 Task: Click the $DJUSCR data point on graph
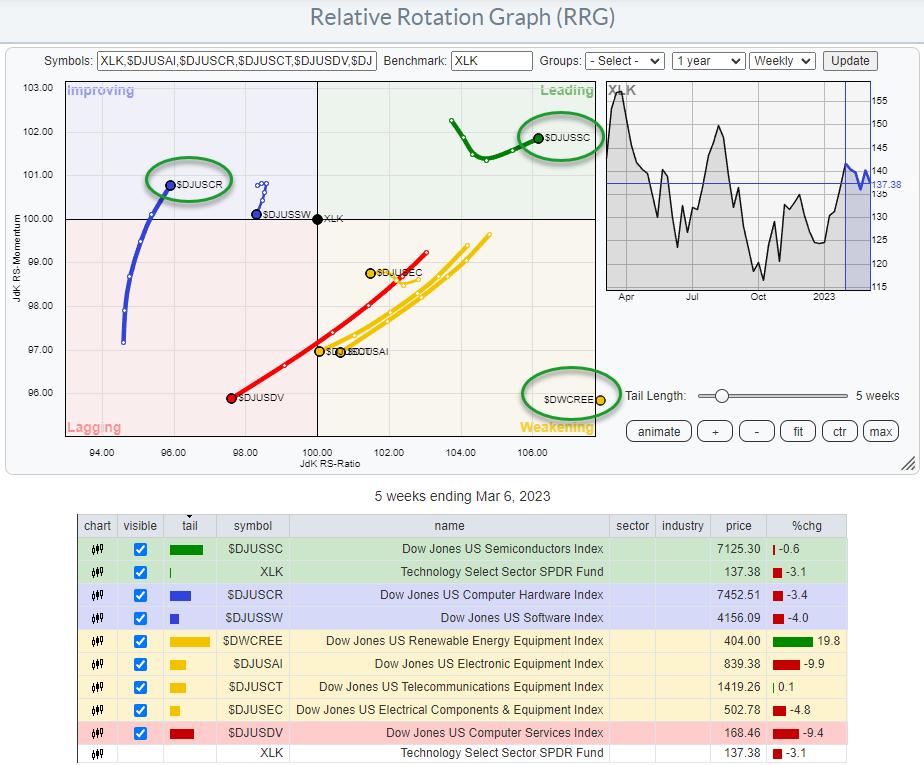tap(170, 185)
